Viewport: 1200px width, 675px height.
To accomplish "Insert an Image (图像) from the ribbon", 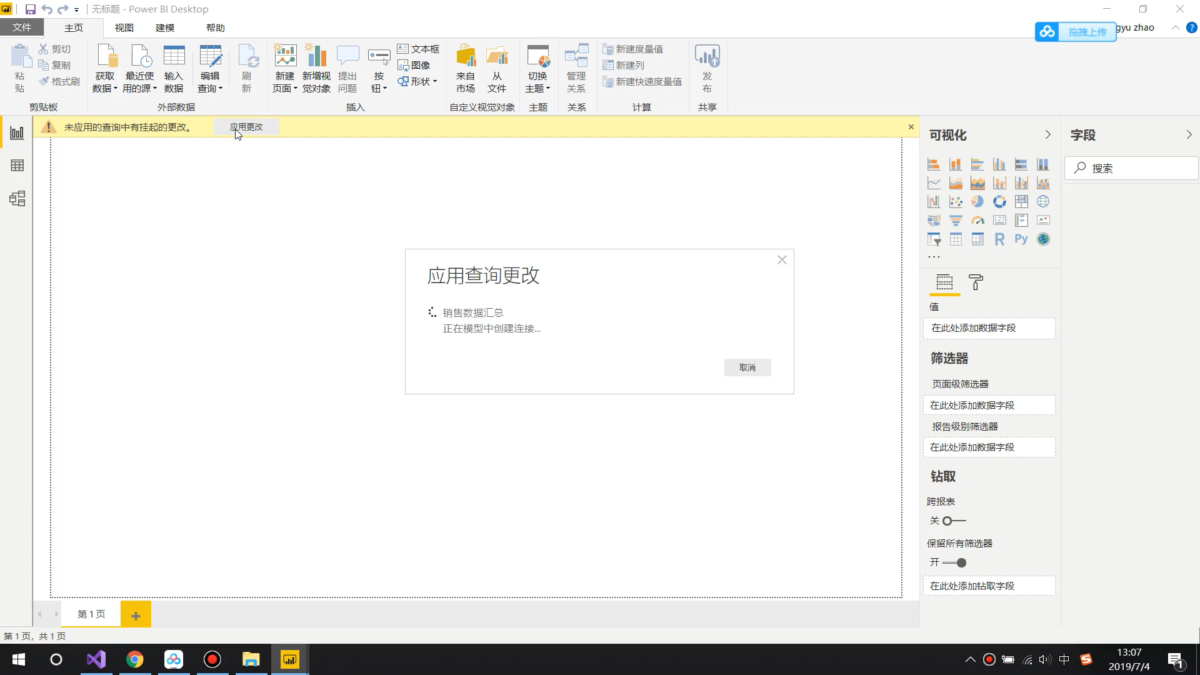I will [414, 65].
